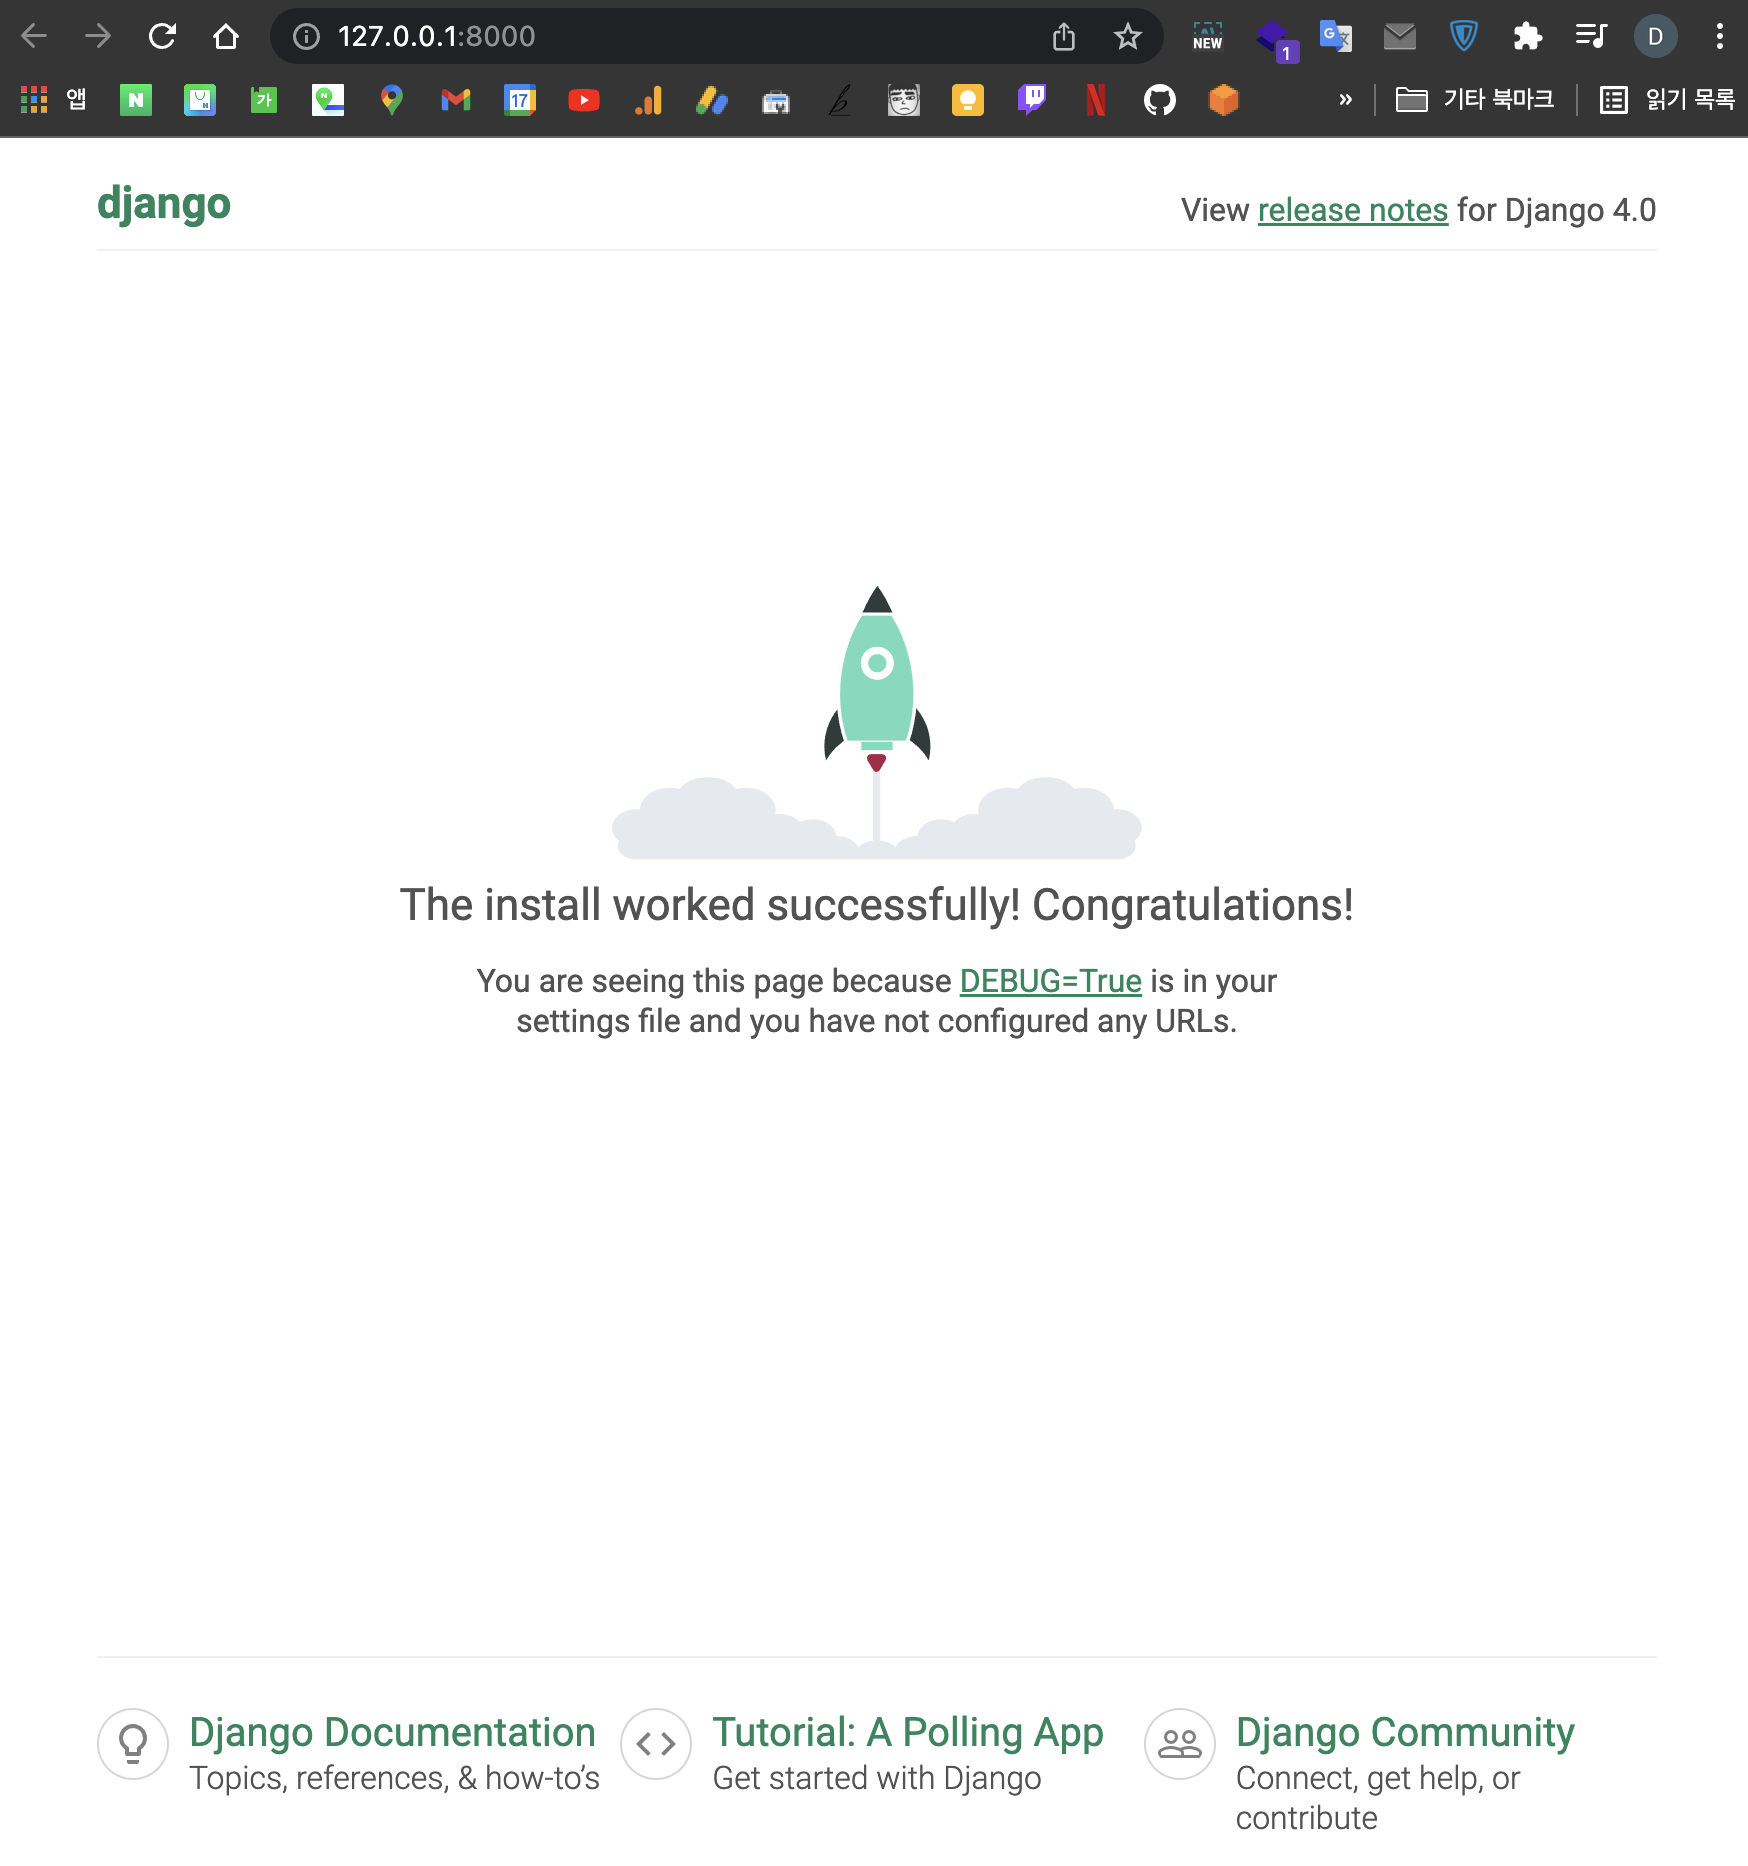Viewport: 1748px width, 1866px height.
Task: Open the purple cube extension with badge 1
Action: tap(1276, 40)
